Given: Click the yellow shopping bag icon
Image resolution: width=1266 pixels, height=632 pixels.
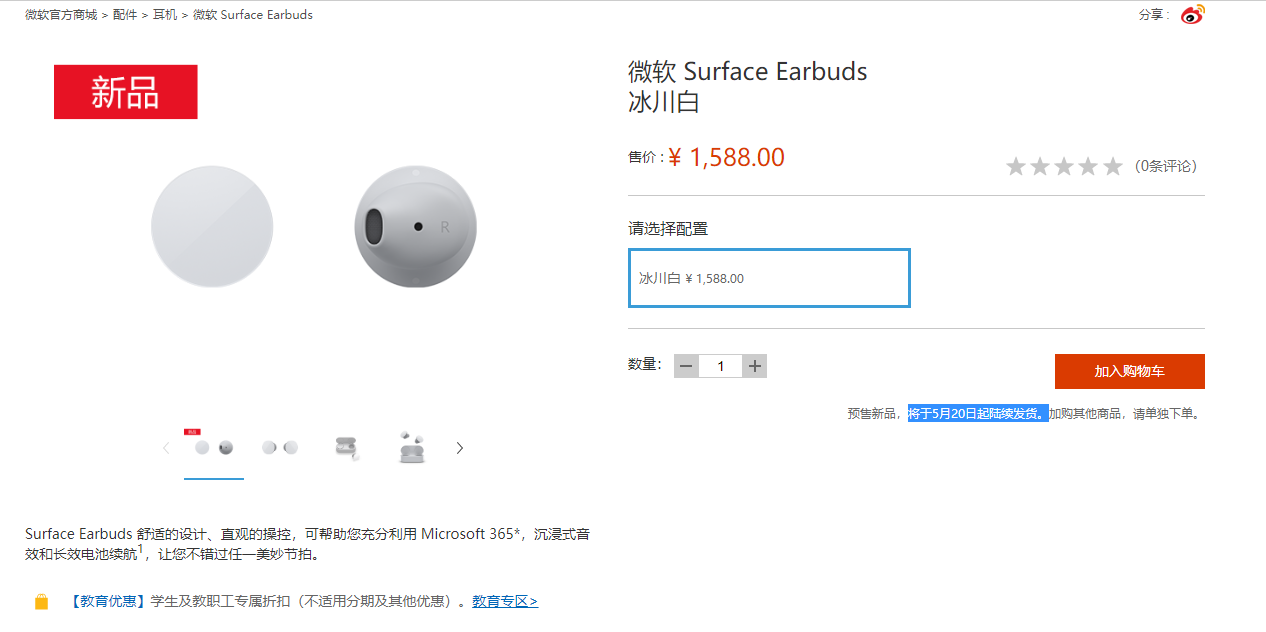Looking at the screenshot, I should (x=41, y=602).
